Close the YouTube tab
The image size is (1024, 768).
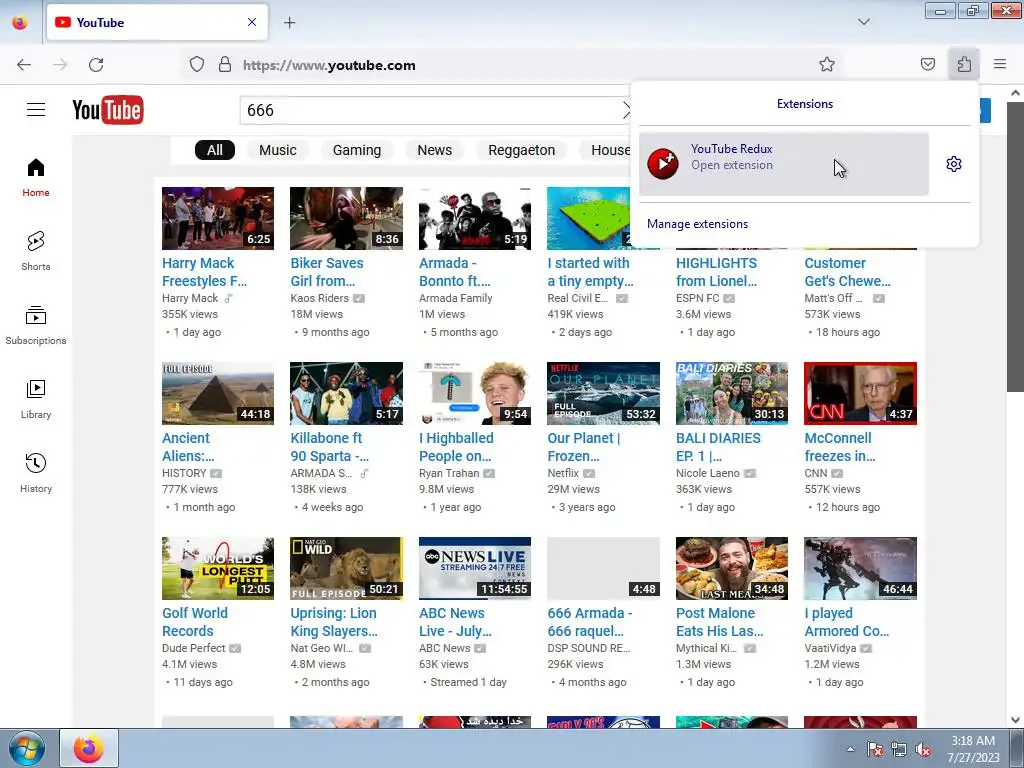(x=252, y=22)
